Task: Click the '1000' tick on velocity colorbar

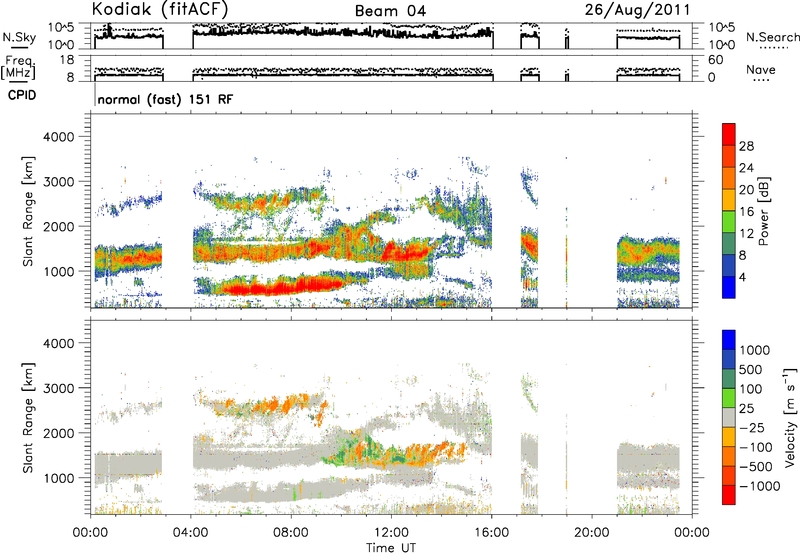Action: click(x=755, y=350)
